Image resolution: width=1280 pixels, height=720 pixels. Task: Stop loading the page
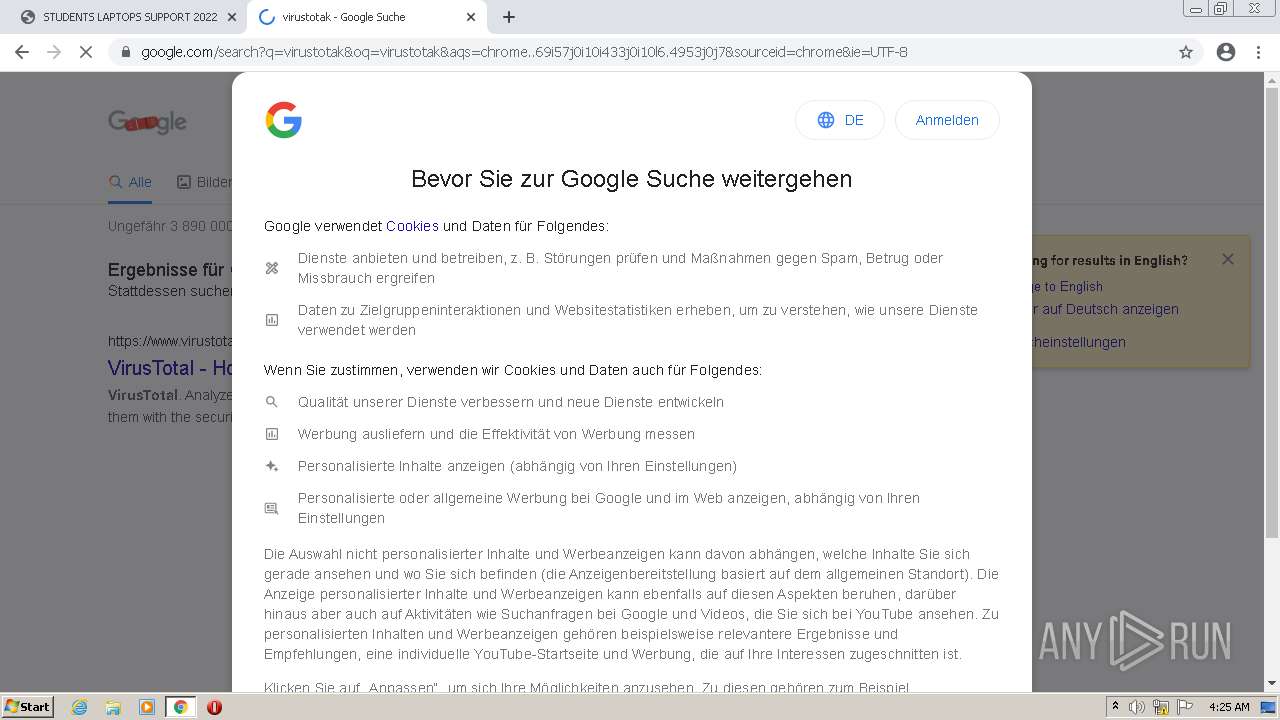click(x=86, y=52)
